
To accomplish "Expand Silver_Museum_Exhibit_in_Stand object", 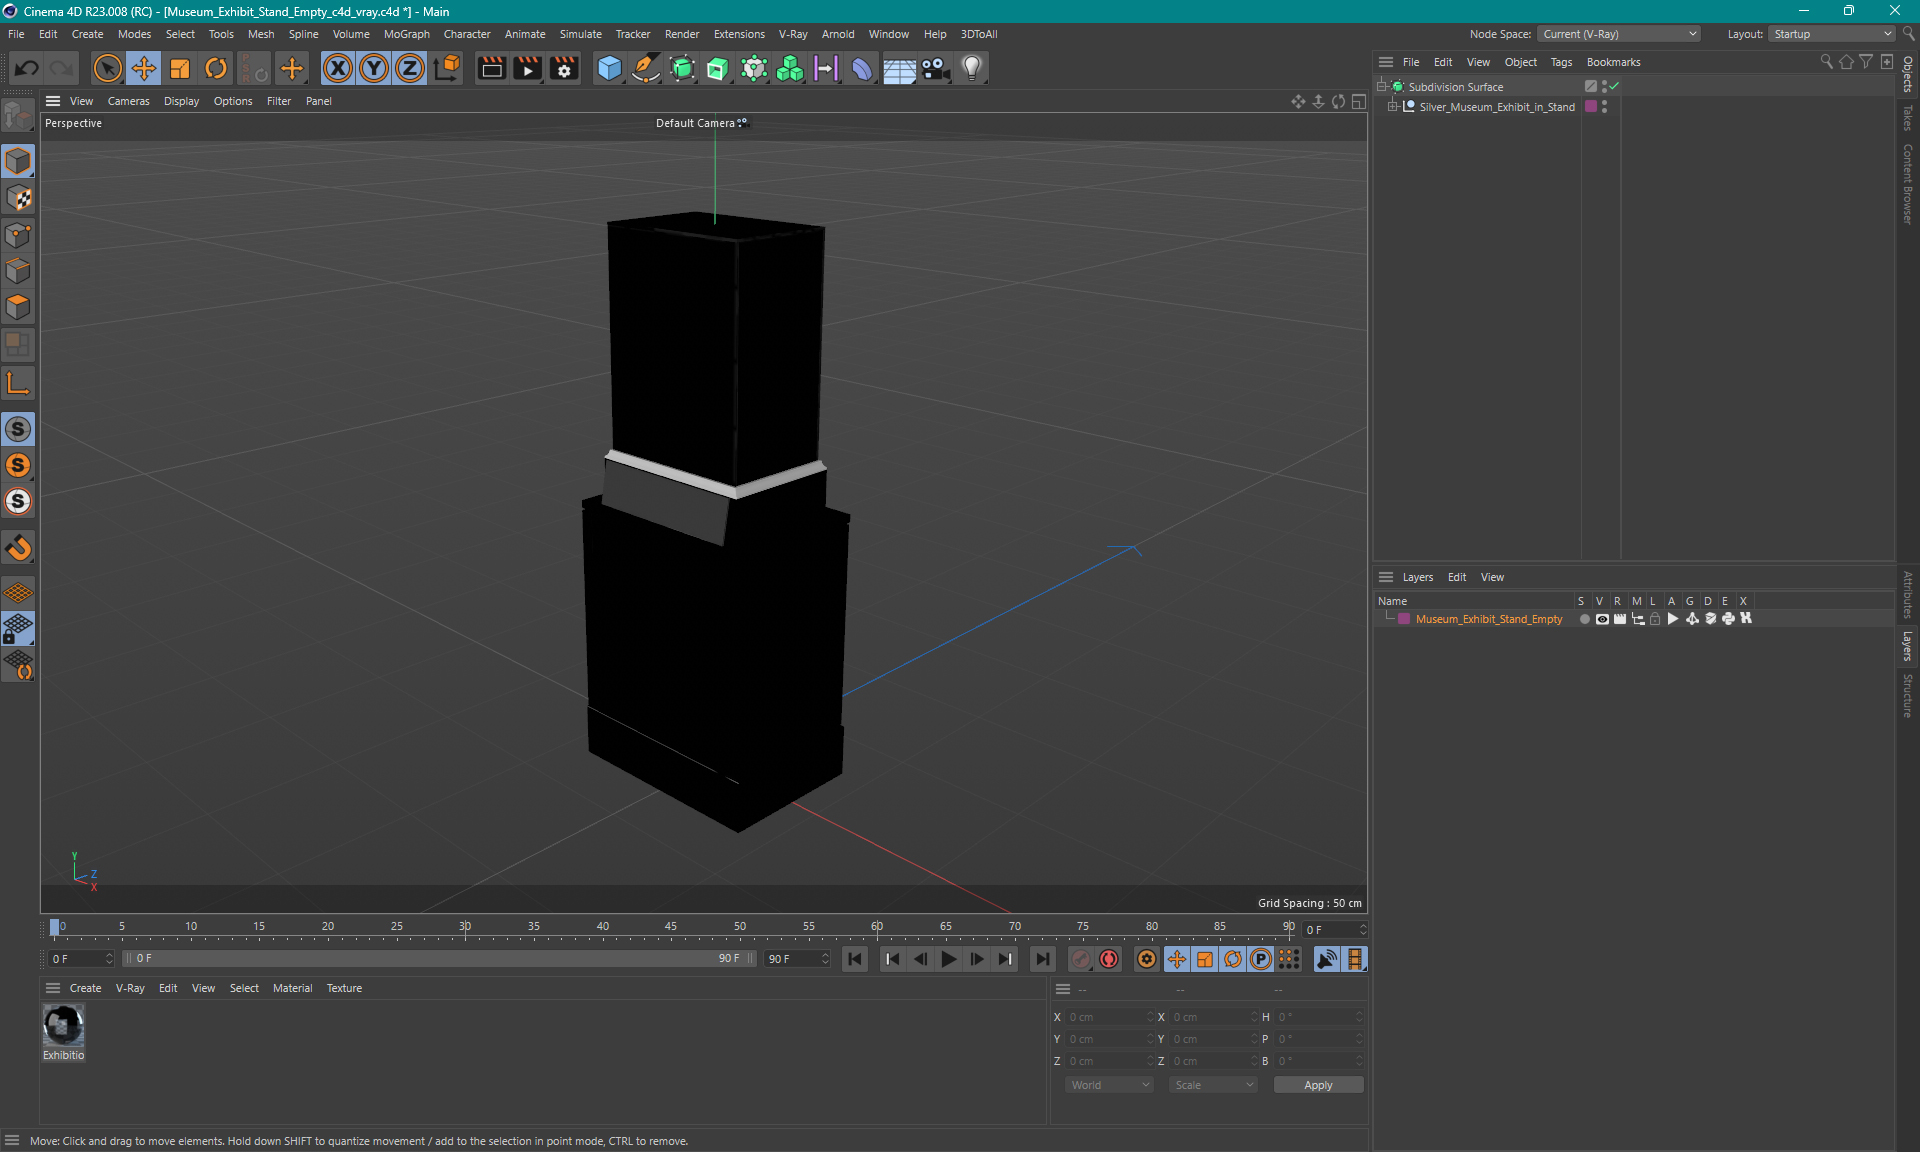I will pyautogui.click(x=1392, y=107).
